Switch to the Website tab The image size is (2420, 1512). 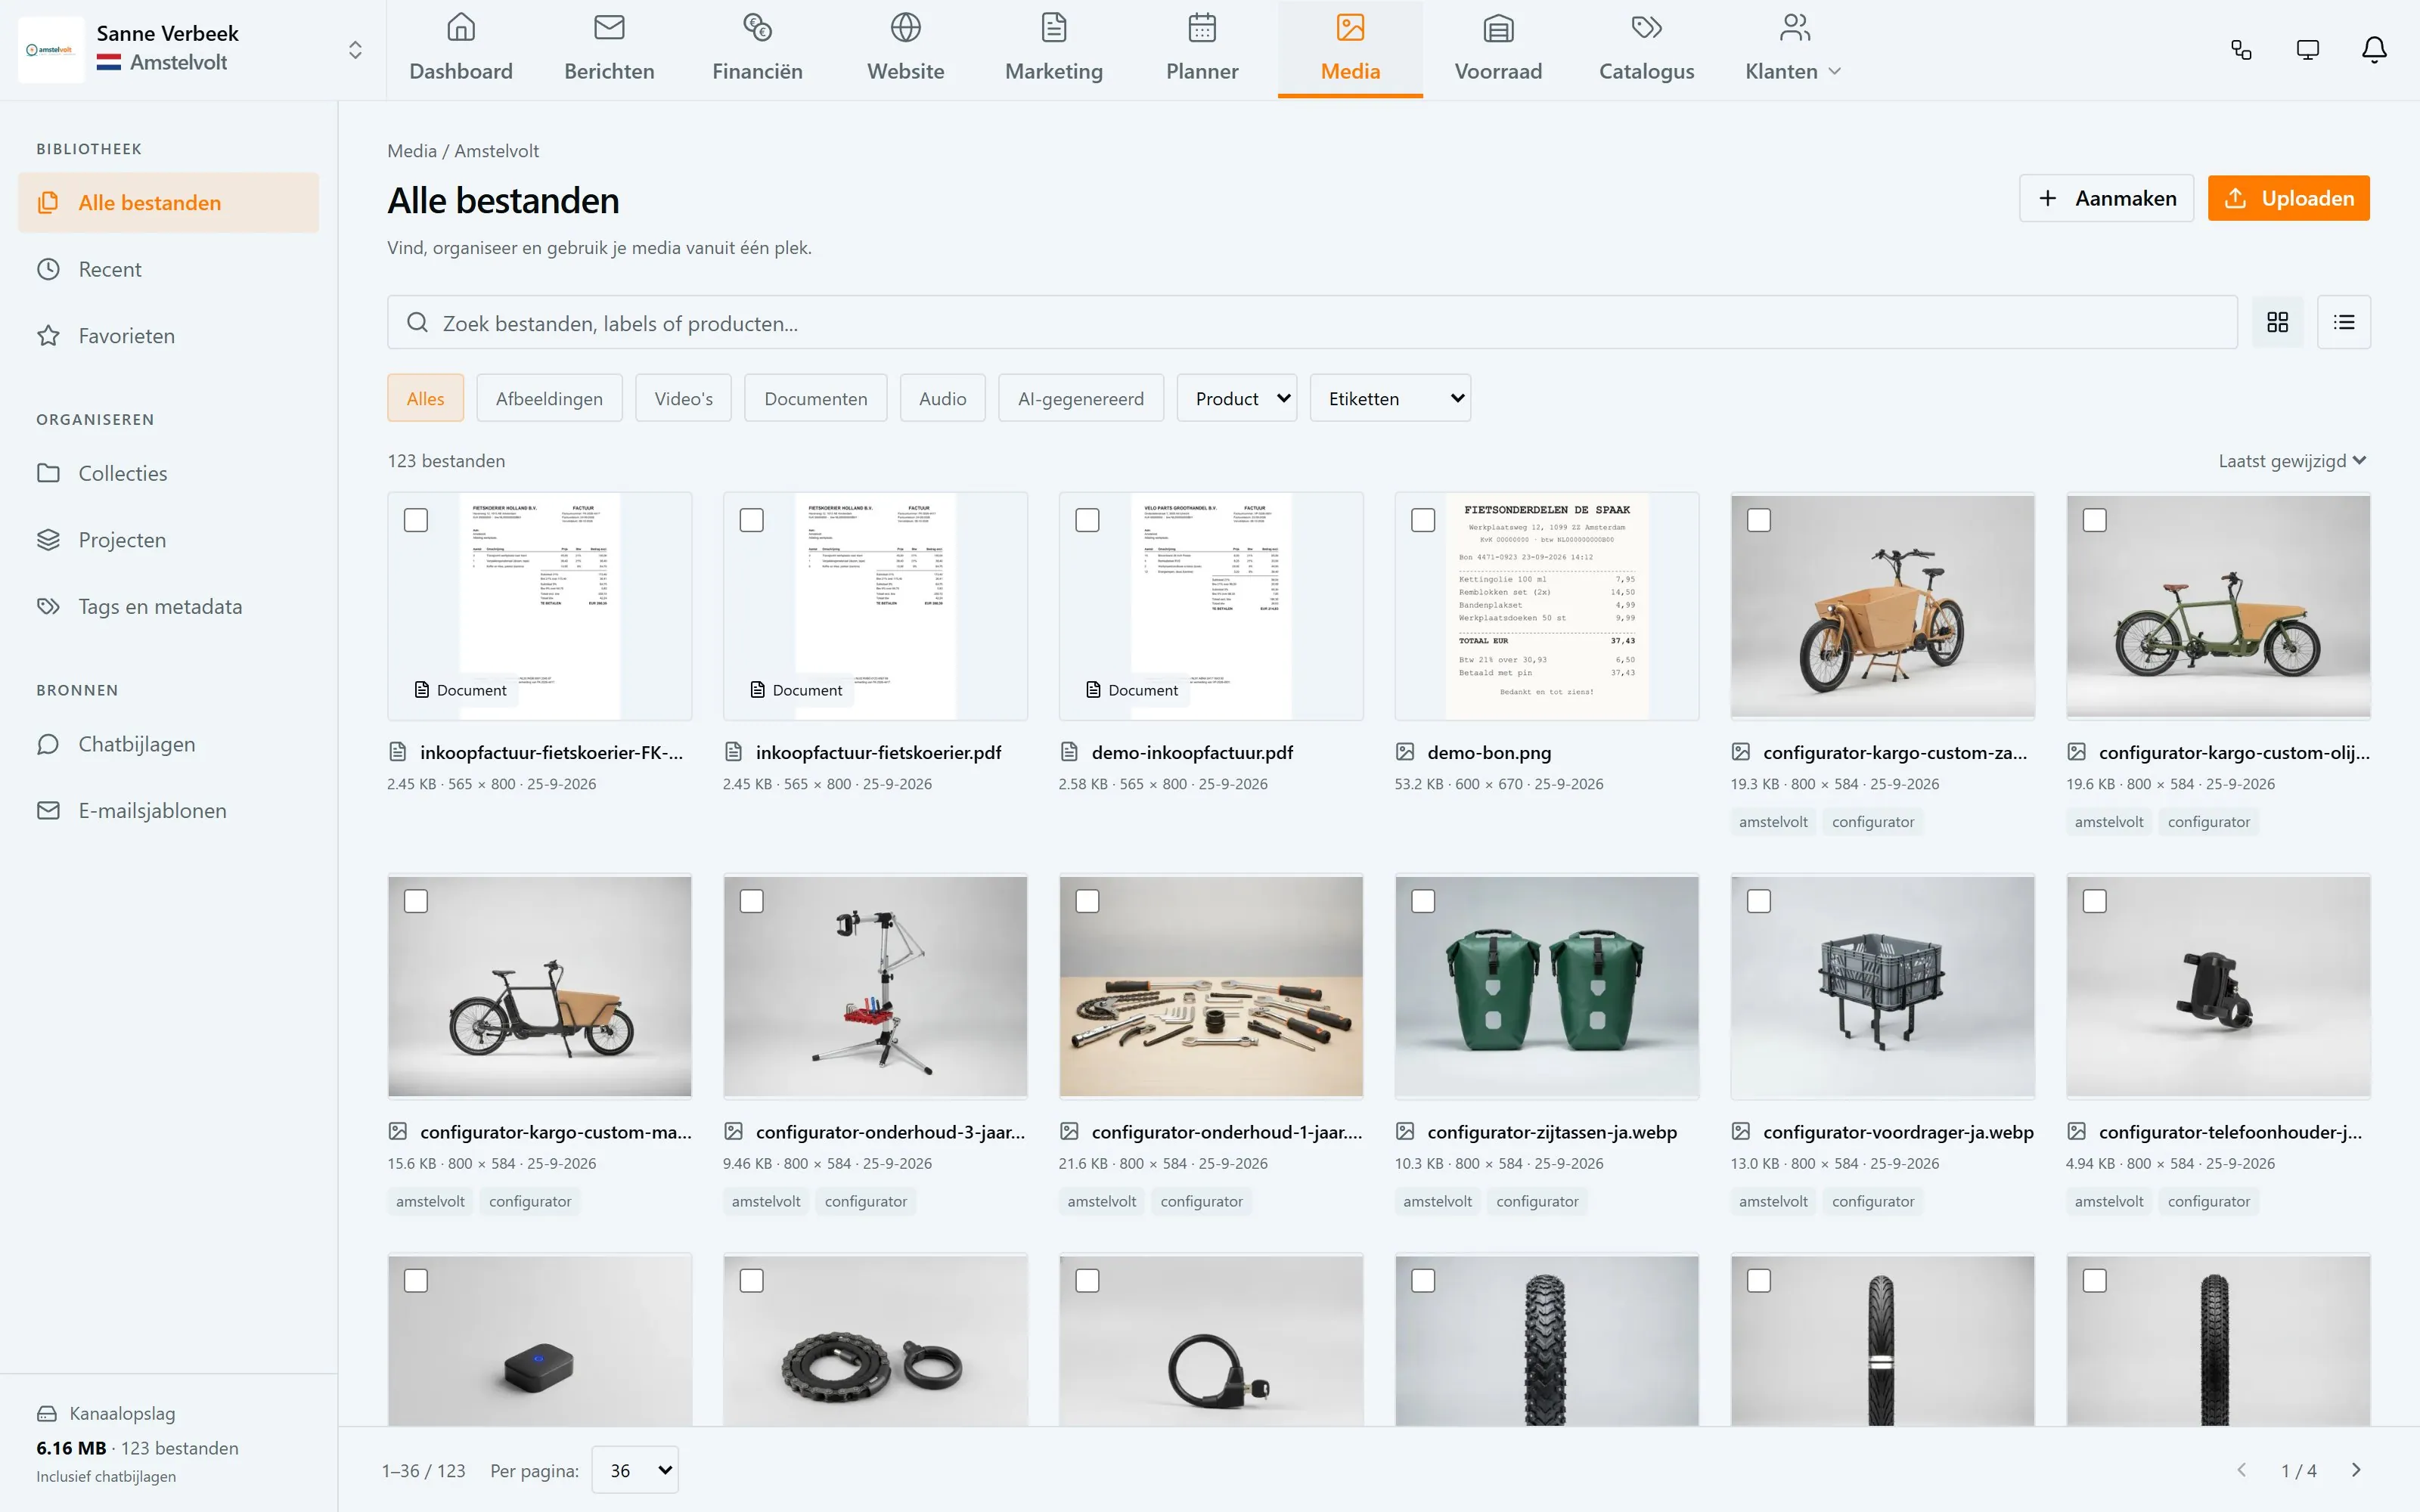tap(906, 49)
